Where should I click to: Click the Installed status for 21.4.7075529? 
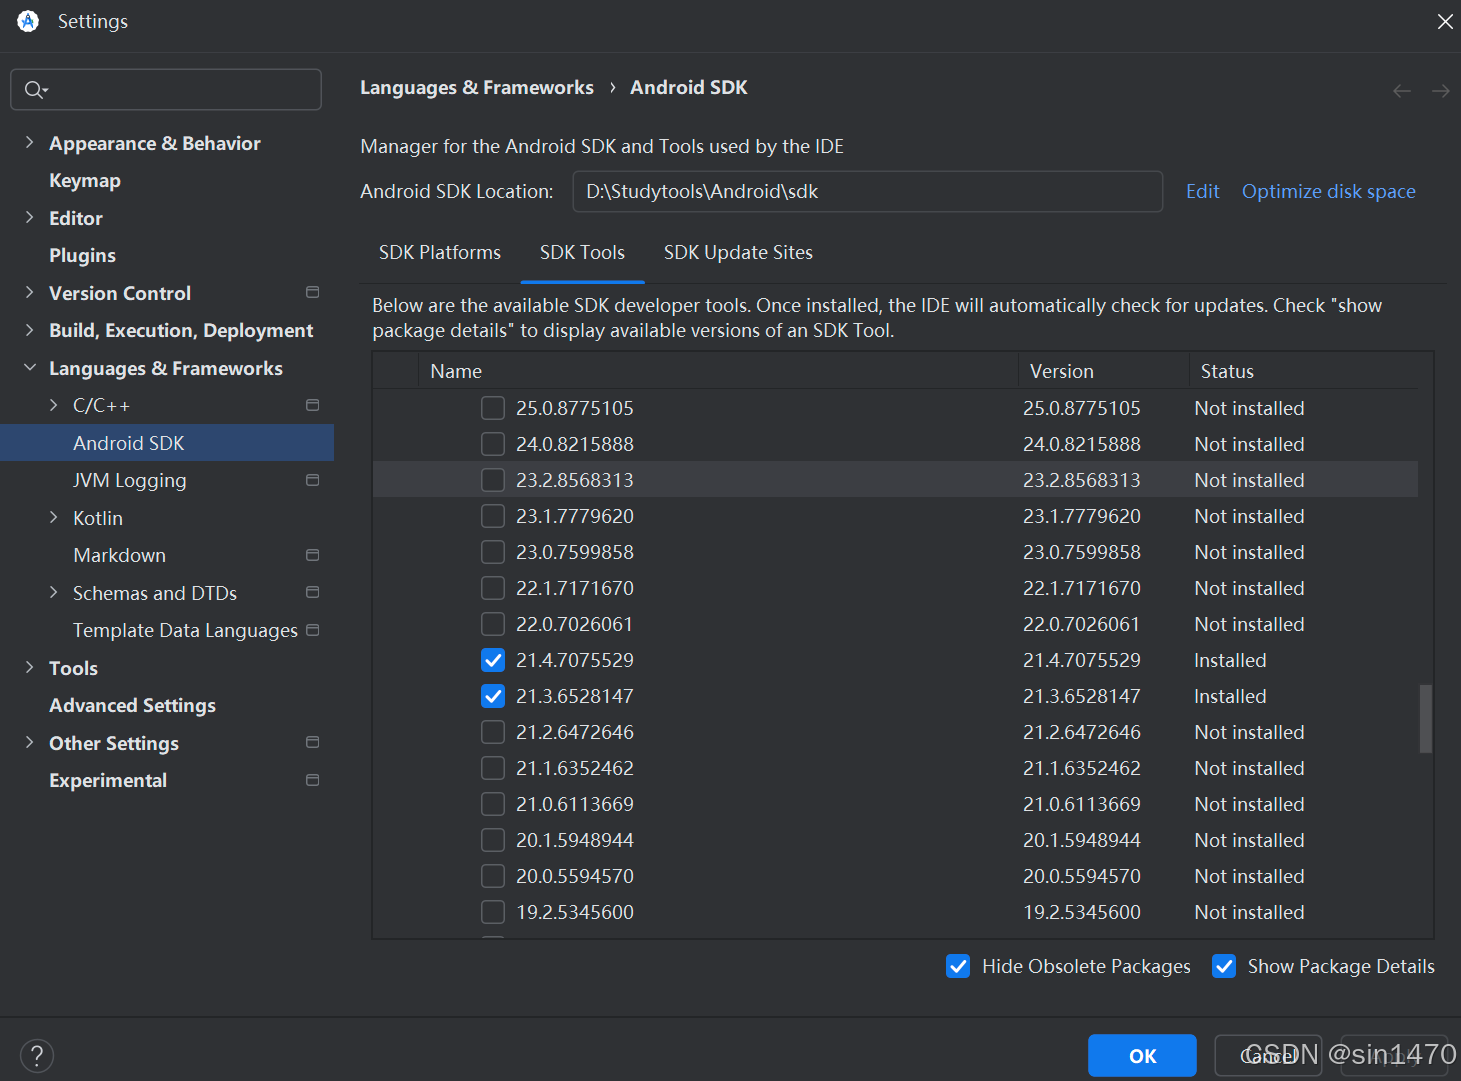click(x=1230, y=660)
